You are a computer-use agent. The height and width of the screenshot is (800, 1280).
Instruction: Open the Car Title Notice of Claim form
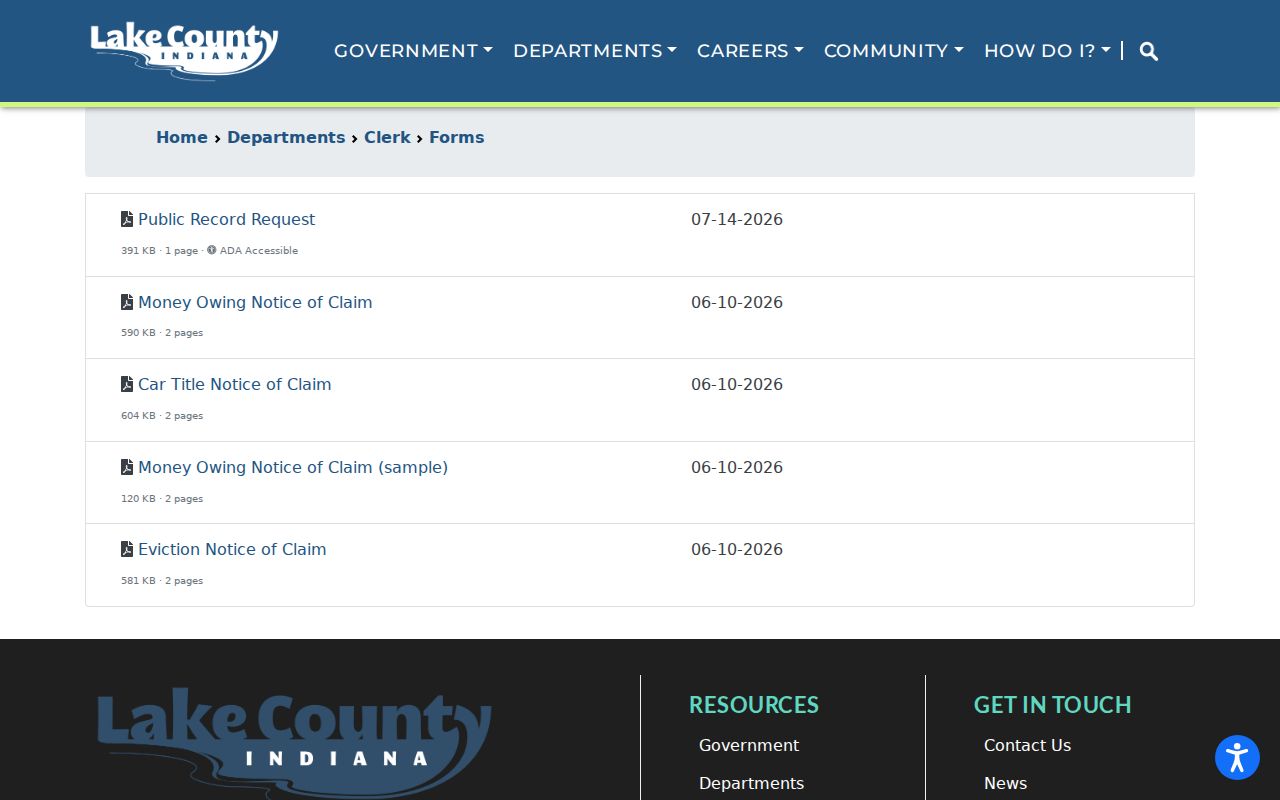(234, 384)
